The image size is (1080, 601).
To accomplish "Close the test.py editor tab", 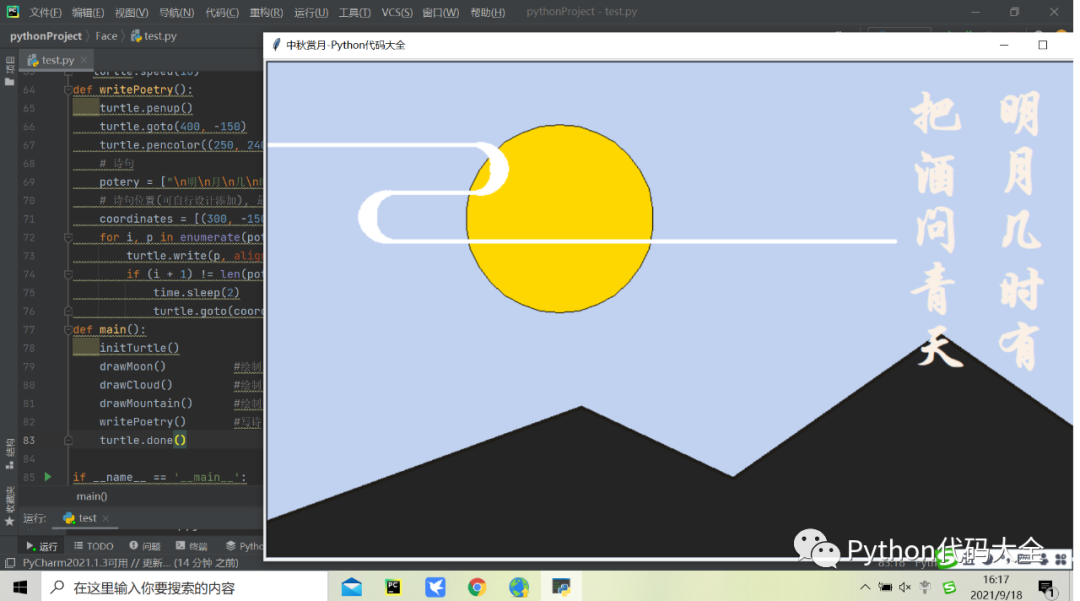I will 84,60.
